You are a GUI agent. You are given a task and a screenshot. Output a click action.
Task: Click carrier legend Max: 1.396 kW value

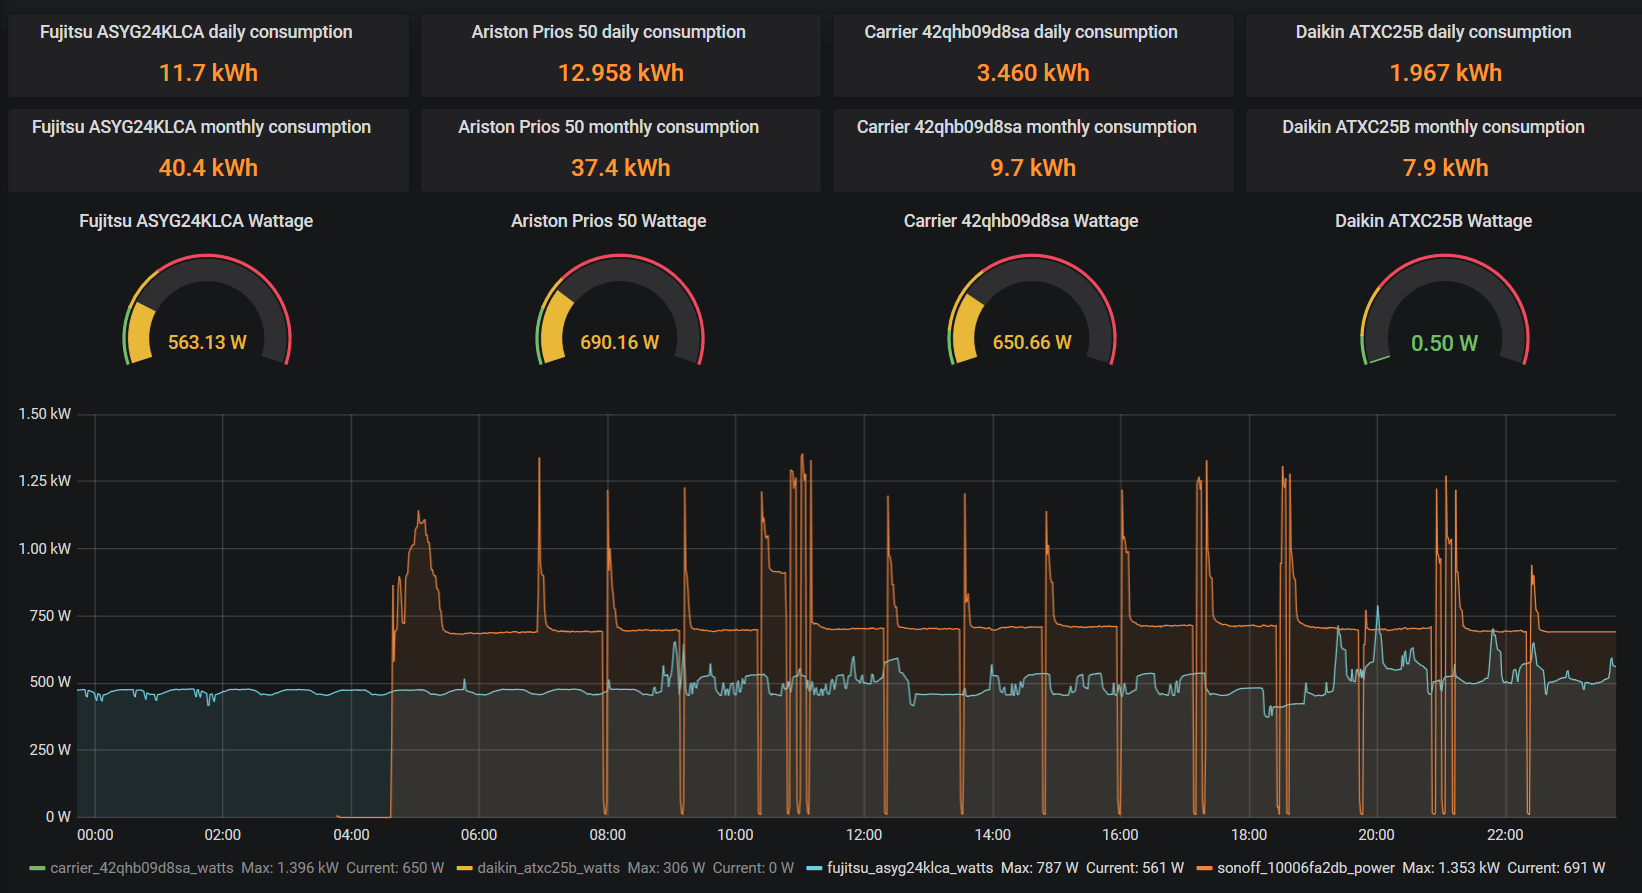(x=290, y=868)
